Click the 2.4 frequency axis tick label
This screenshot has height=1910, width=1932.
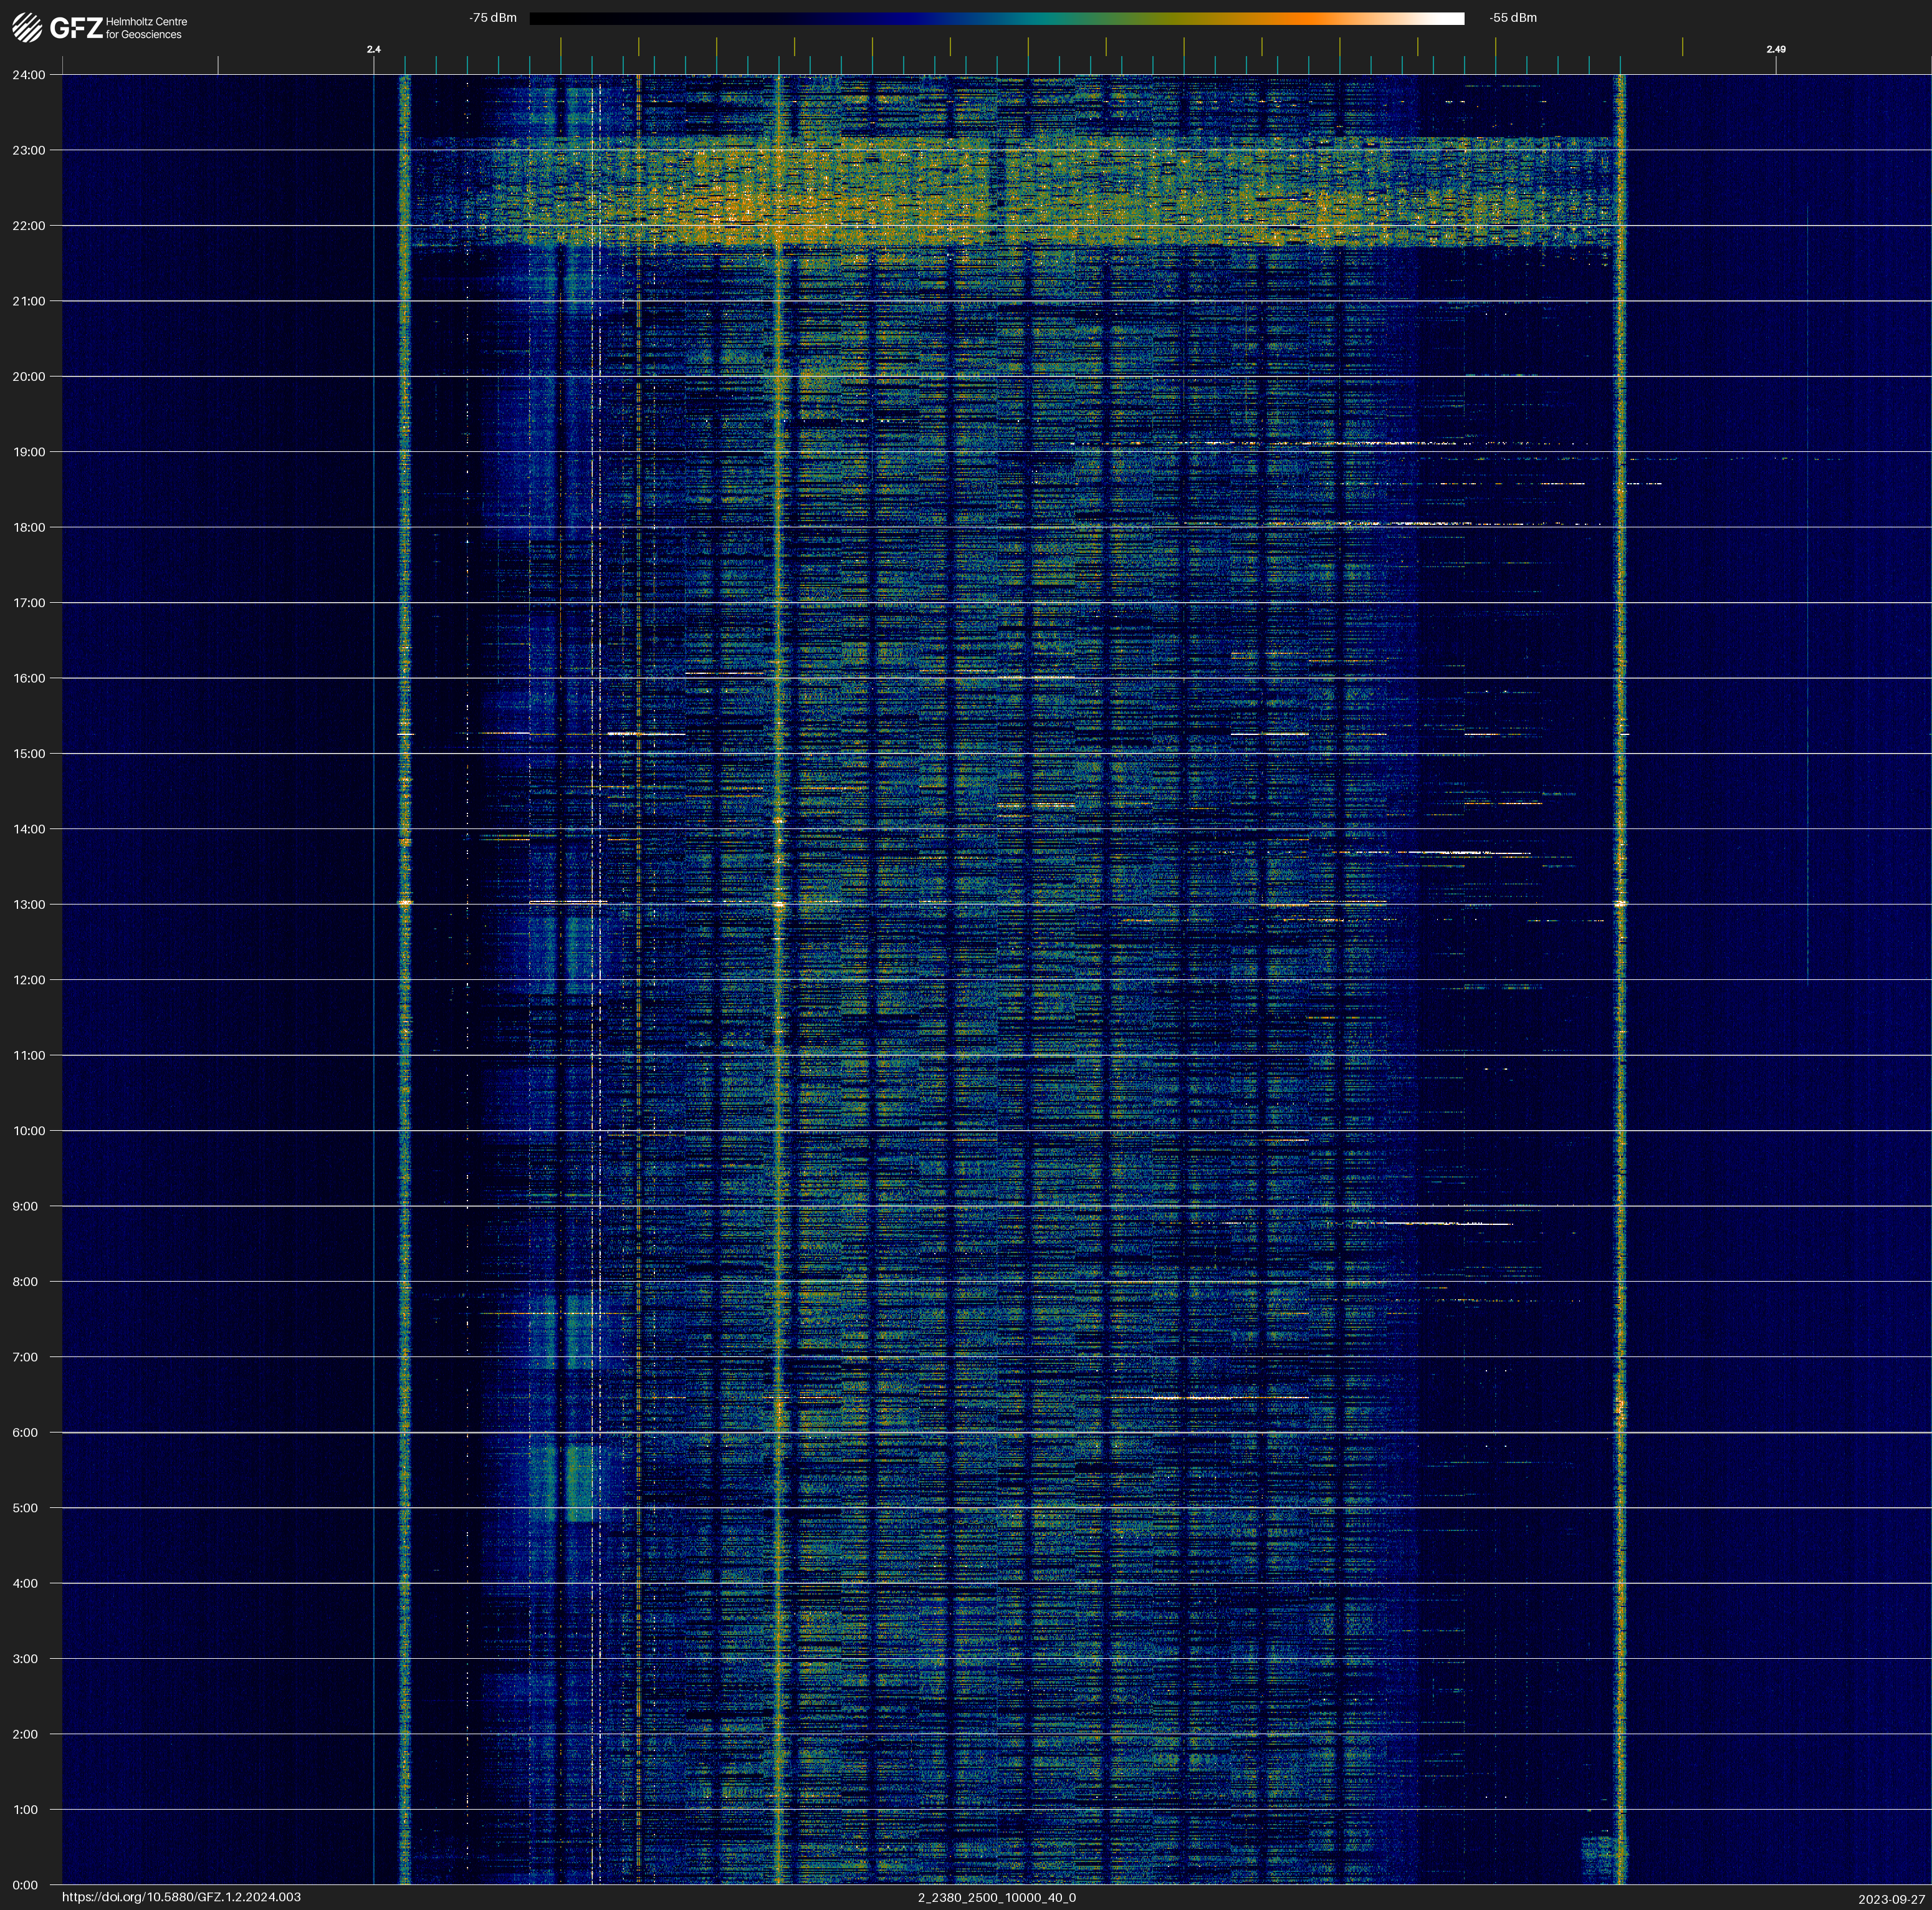374,49
